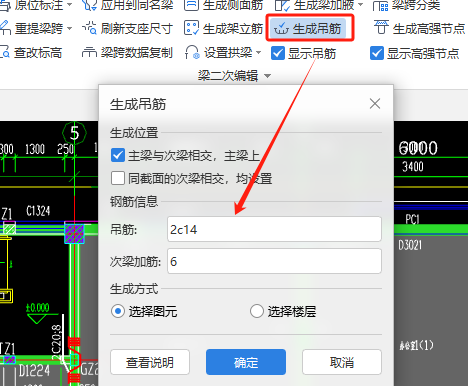This screenshot has height=386, width=468.
Task: Uncheck 主梁与次梁相交,主梁上 checkbox
Action: [x=118, y=155]
